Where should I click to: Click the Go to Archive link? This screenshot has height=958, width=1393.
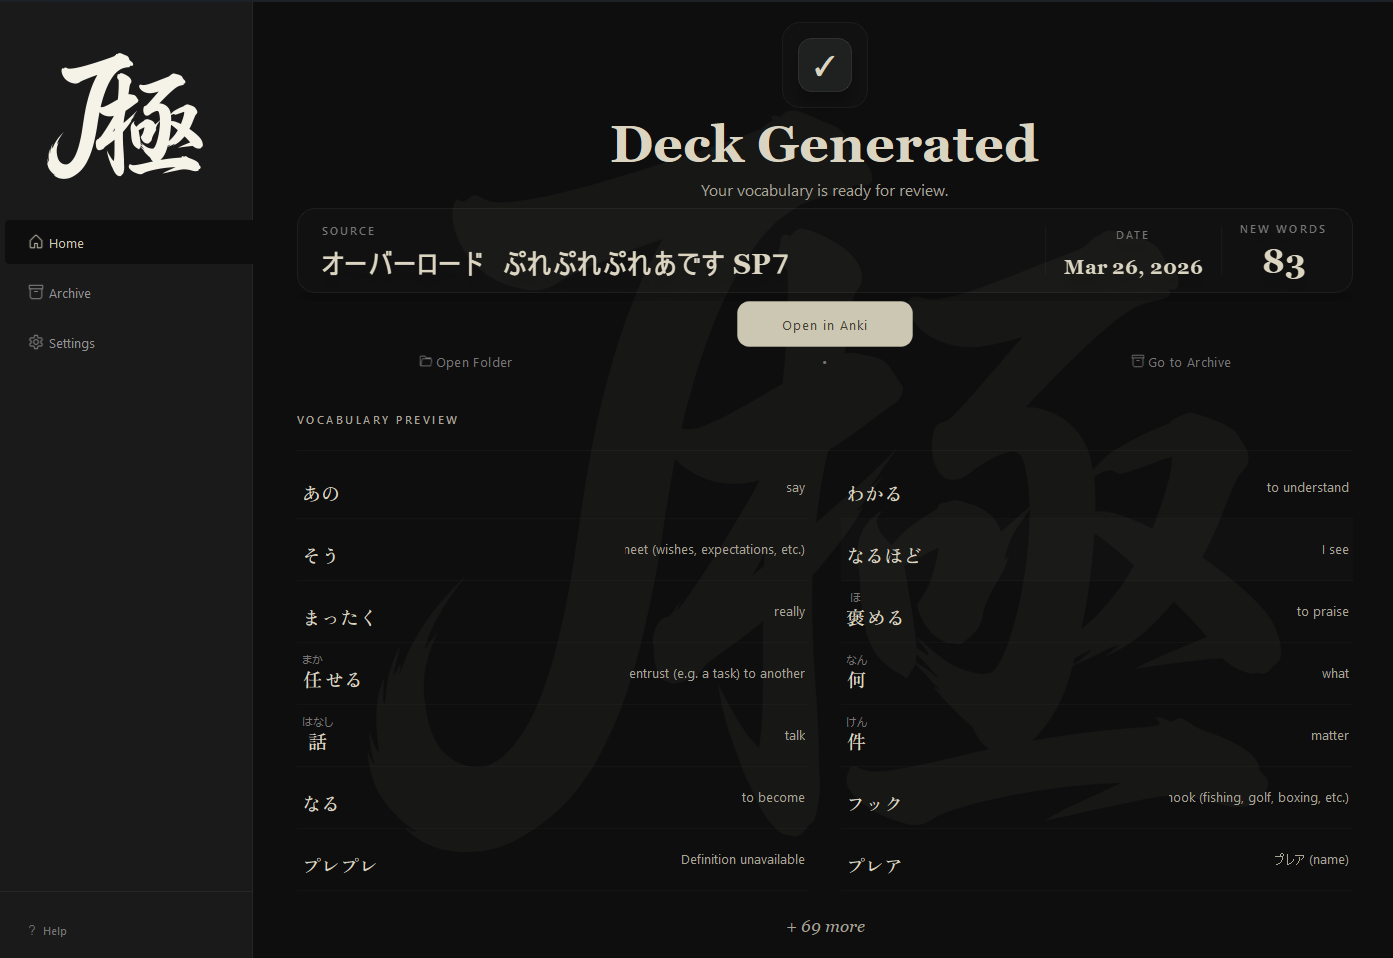(x=1188, y=361)
